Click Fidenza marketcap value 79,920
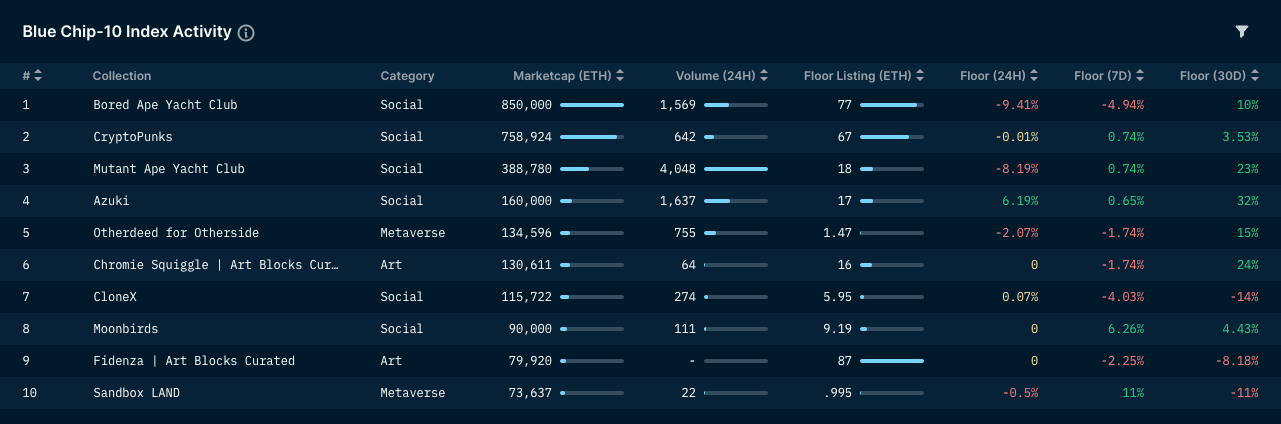This screenshot has width=1281, height=424. point(531,361)
